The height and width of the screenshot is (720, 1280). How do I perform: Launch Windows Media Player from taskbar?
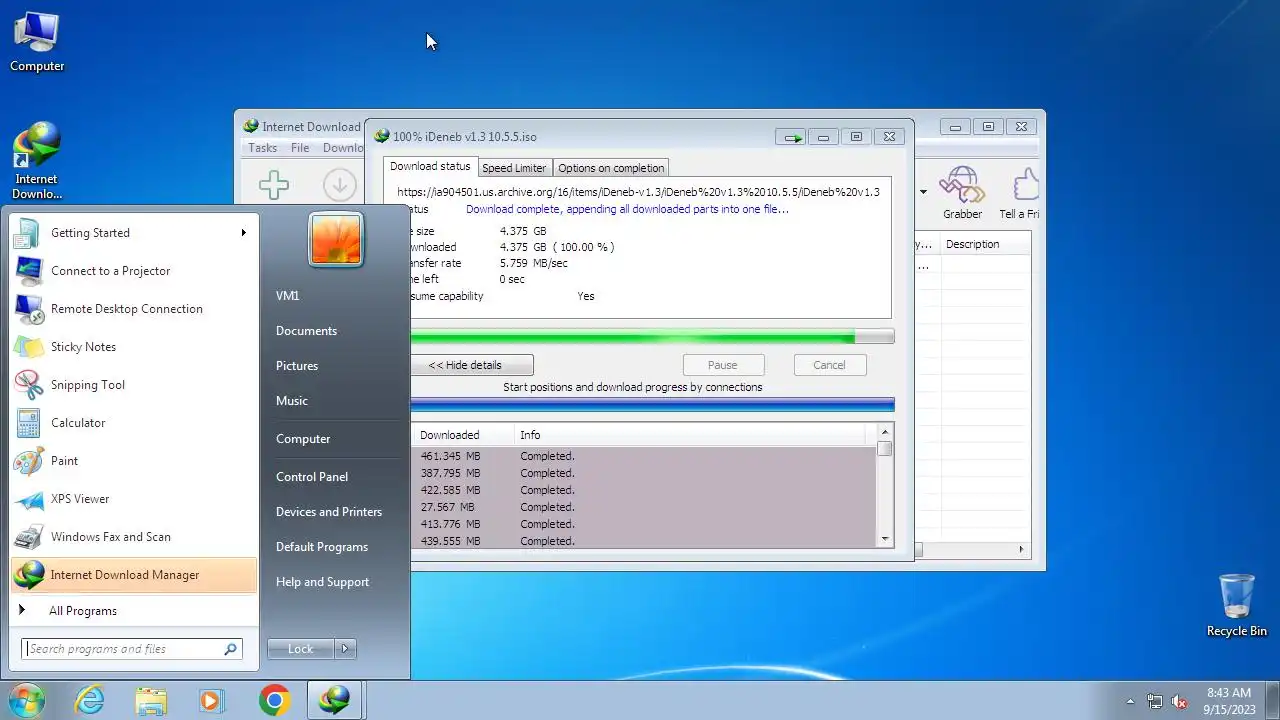pyautogui.click(x=211, y=700)
